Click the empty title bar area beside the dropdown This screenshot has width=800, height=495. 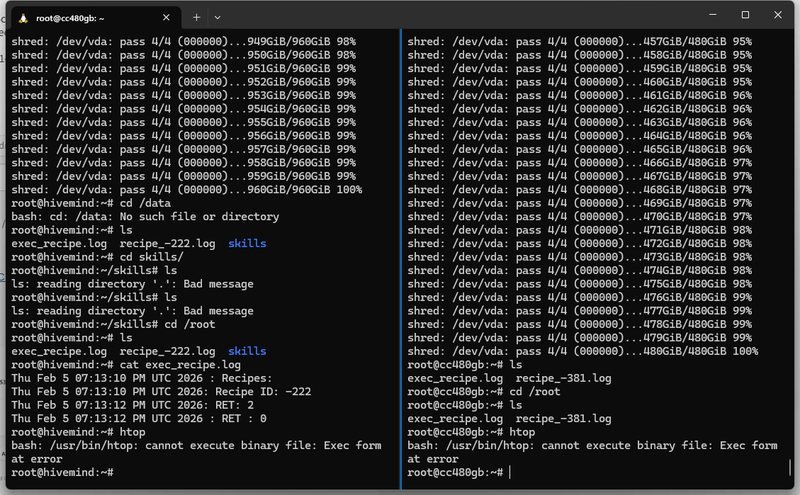(x=450, y=15)
